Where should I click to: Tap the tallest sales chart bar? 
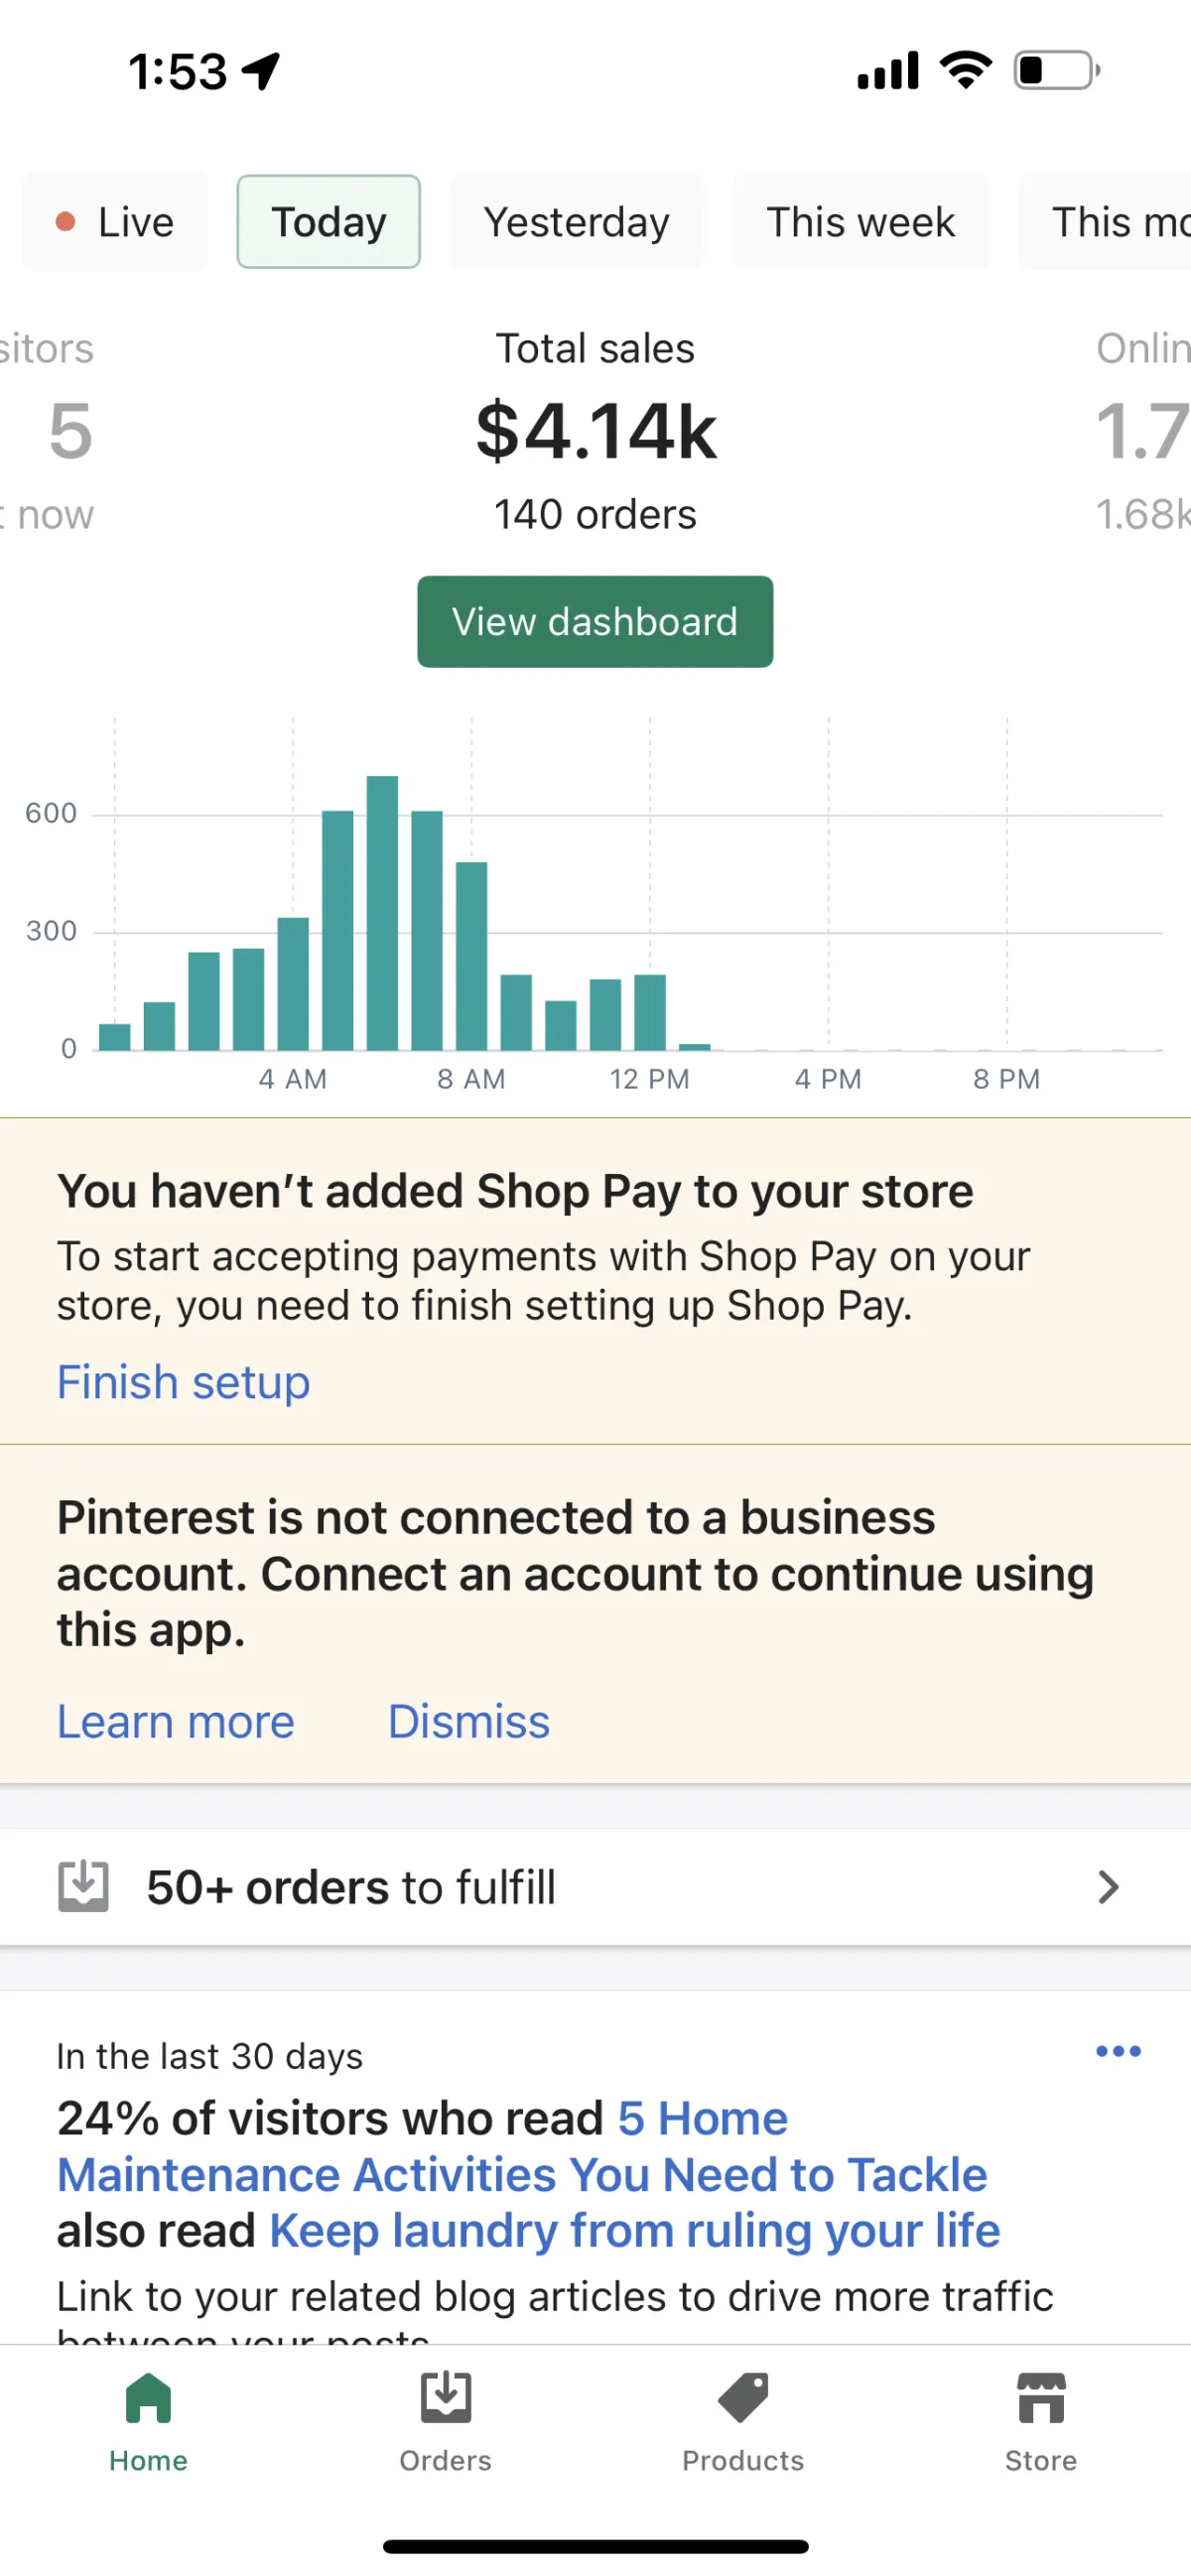tap(382, 913)
